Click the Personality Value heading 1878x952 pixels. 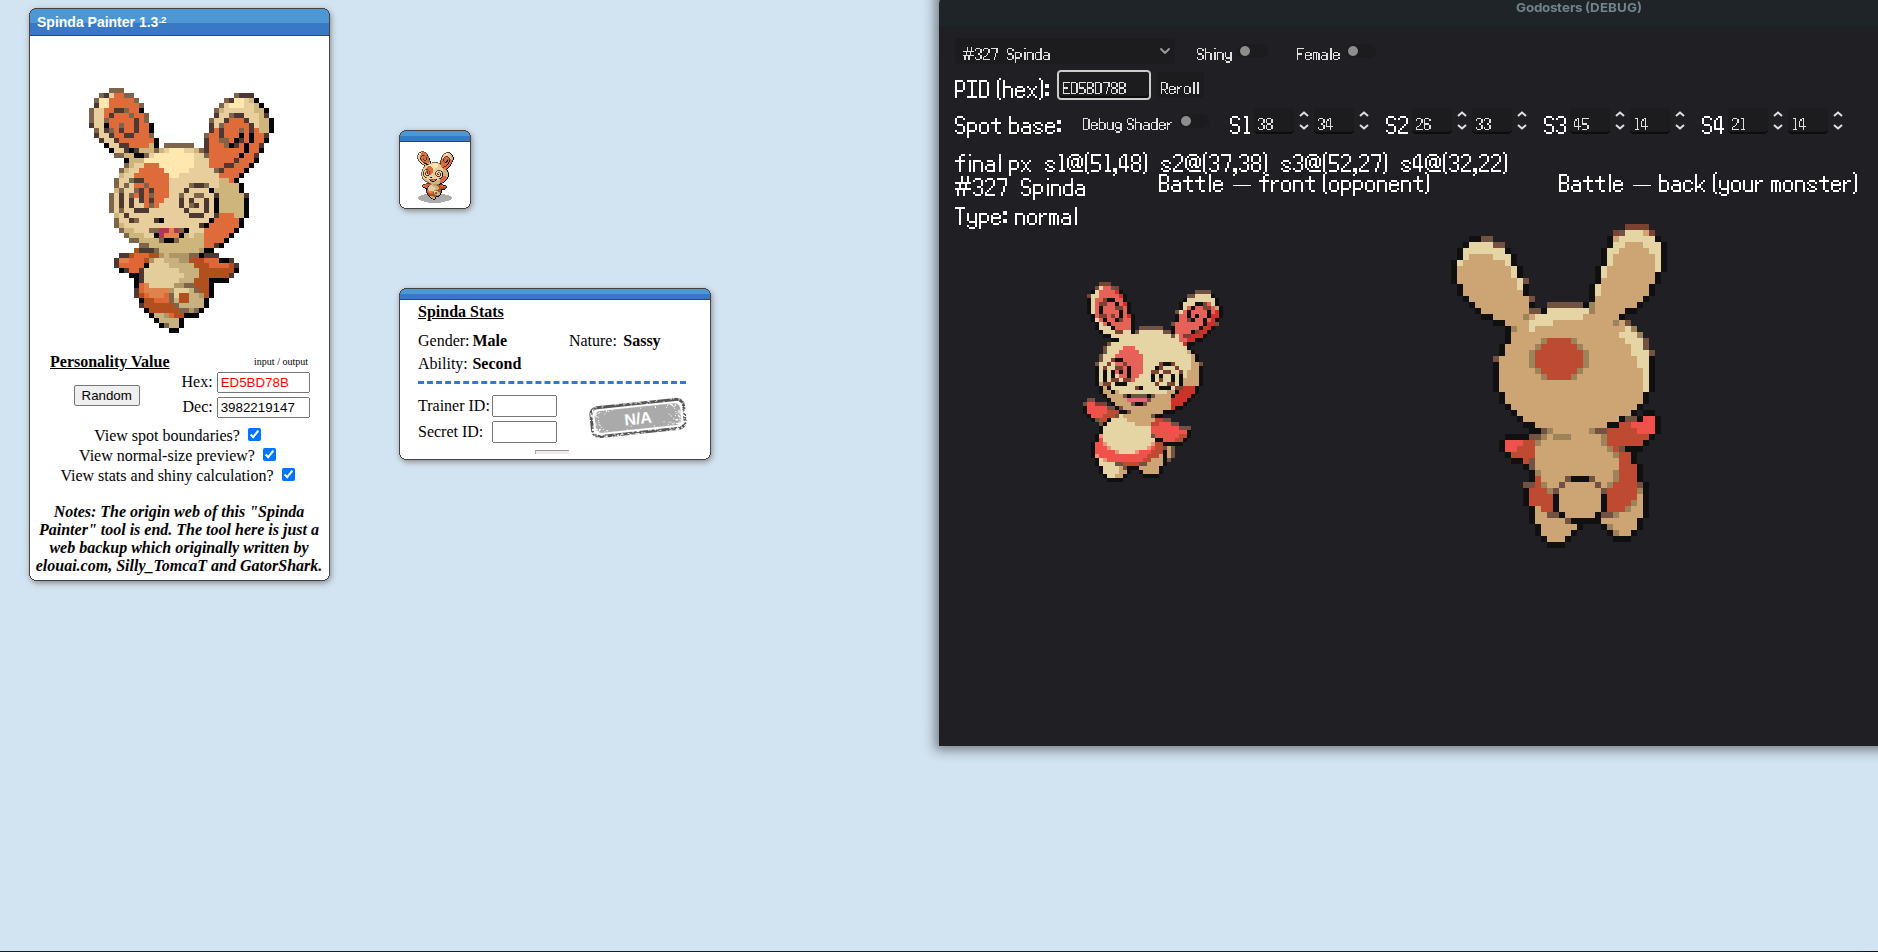110,362
